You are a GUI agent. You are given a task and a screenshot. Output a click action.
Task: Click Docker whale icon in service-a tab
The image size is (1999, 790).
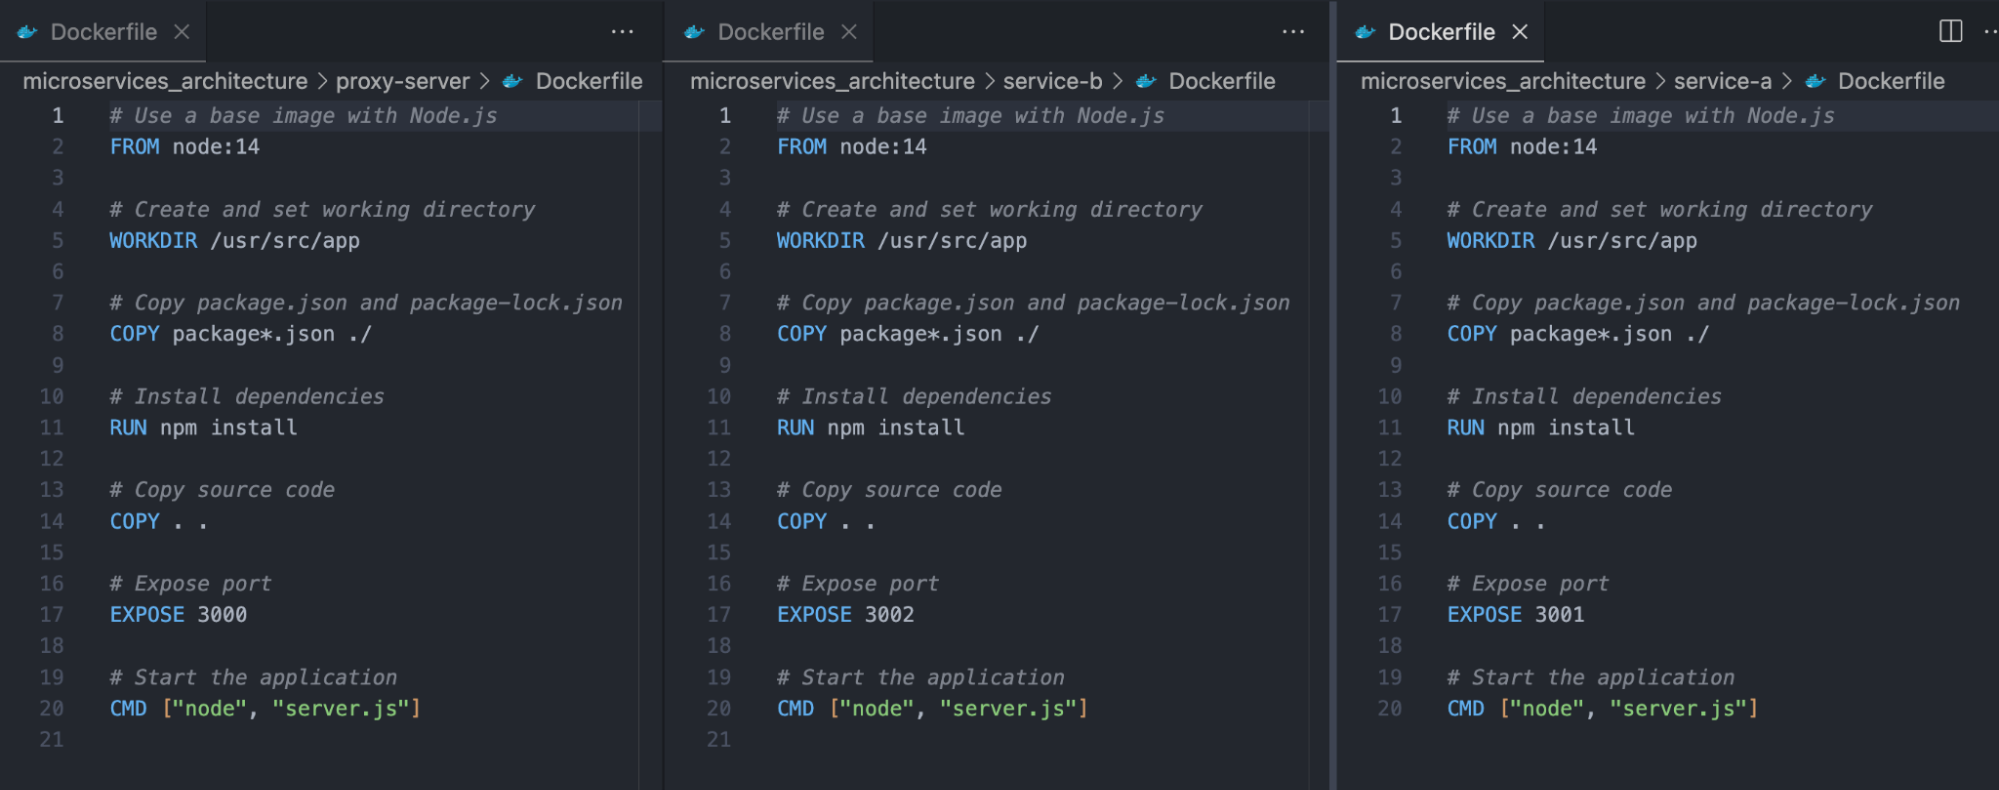(1365, 32)
